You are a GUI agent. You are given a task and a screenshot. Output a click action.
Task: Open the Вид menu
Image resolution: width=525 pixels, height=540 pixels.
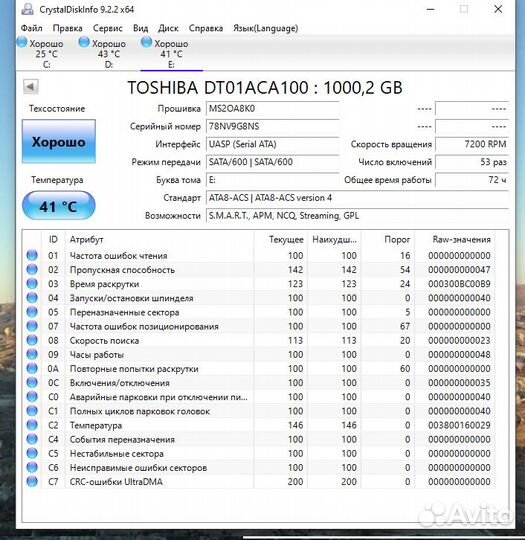click(x=141, y=28)
